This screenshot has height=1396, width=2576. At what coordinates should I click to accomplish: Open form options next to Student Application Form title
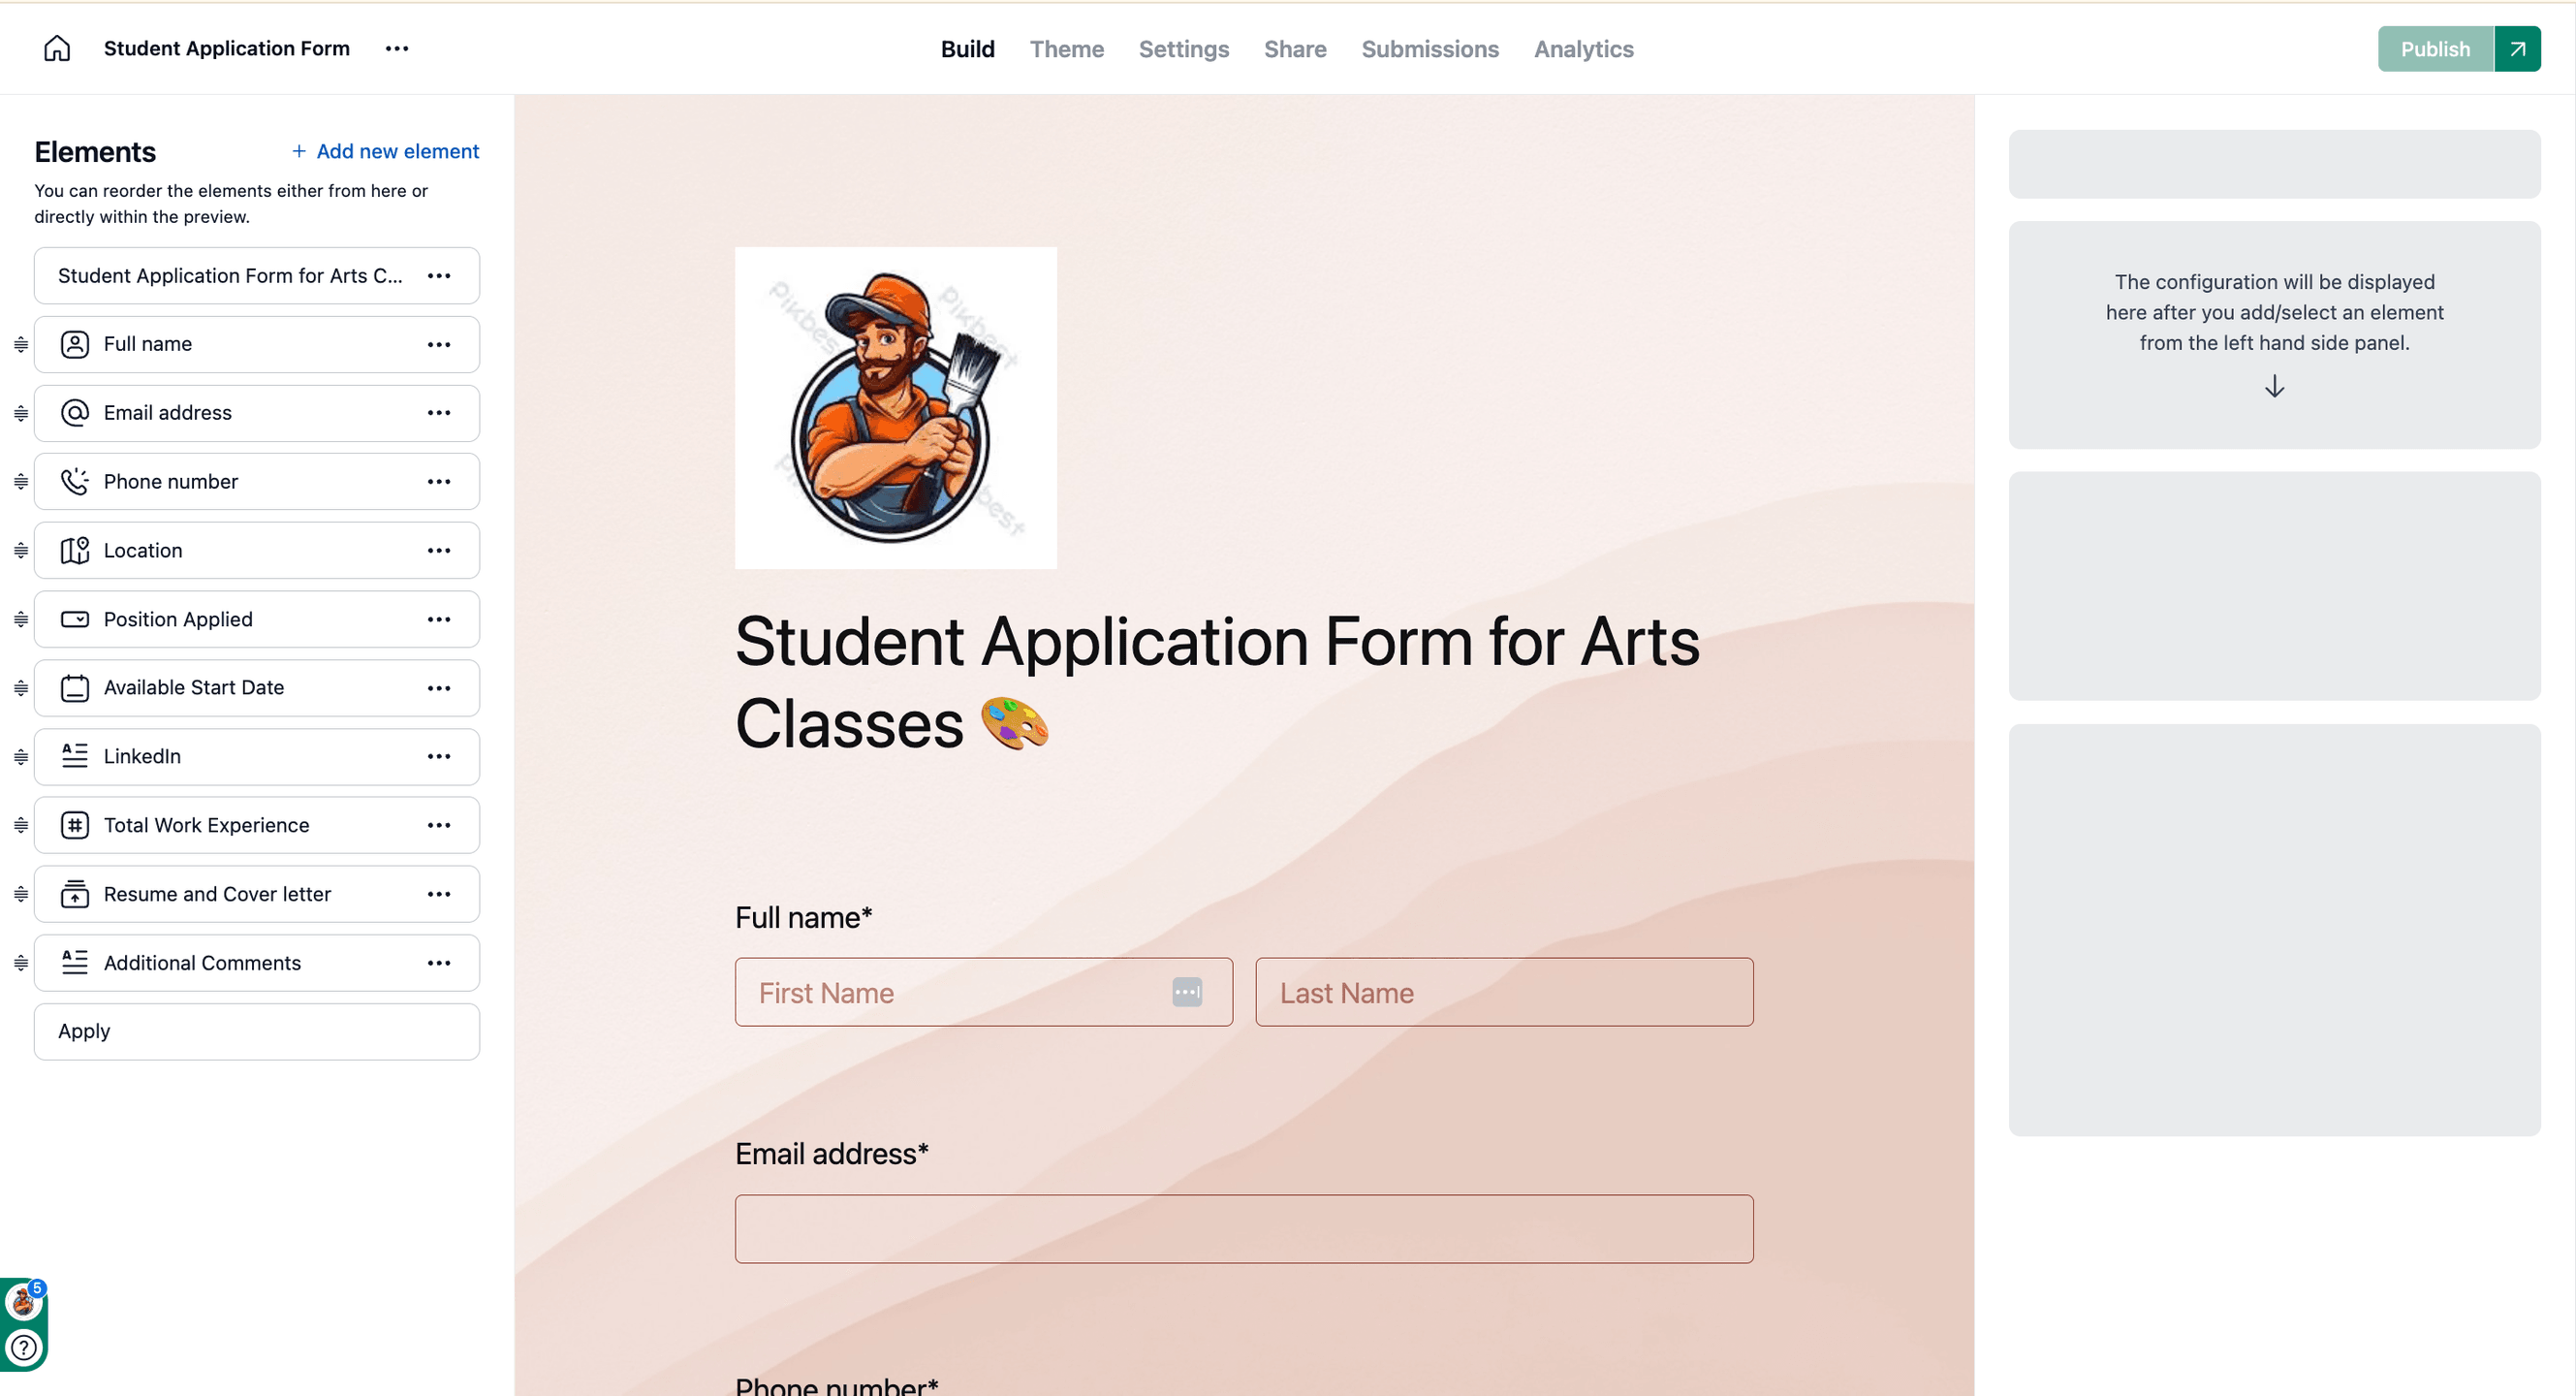click(x=397, y=48)
